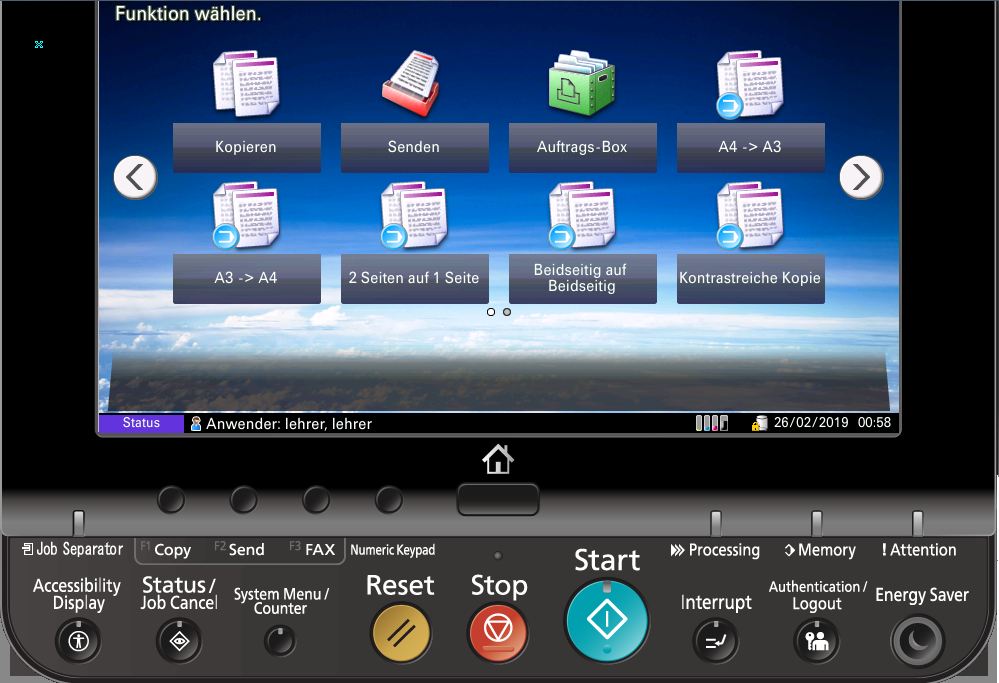Choose the 2 Seiten auf 1 Seite button
Viewport: 999px width, 683px height.
coord(414,278)
